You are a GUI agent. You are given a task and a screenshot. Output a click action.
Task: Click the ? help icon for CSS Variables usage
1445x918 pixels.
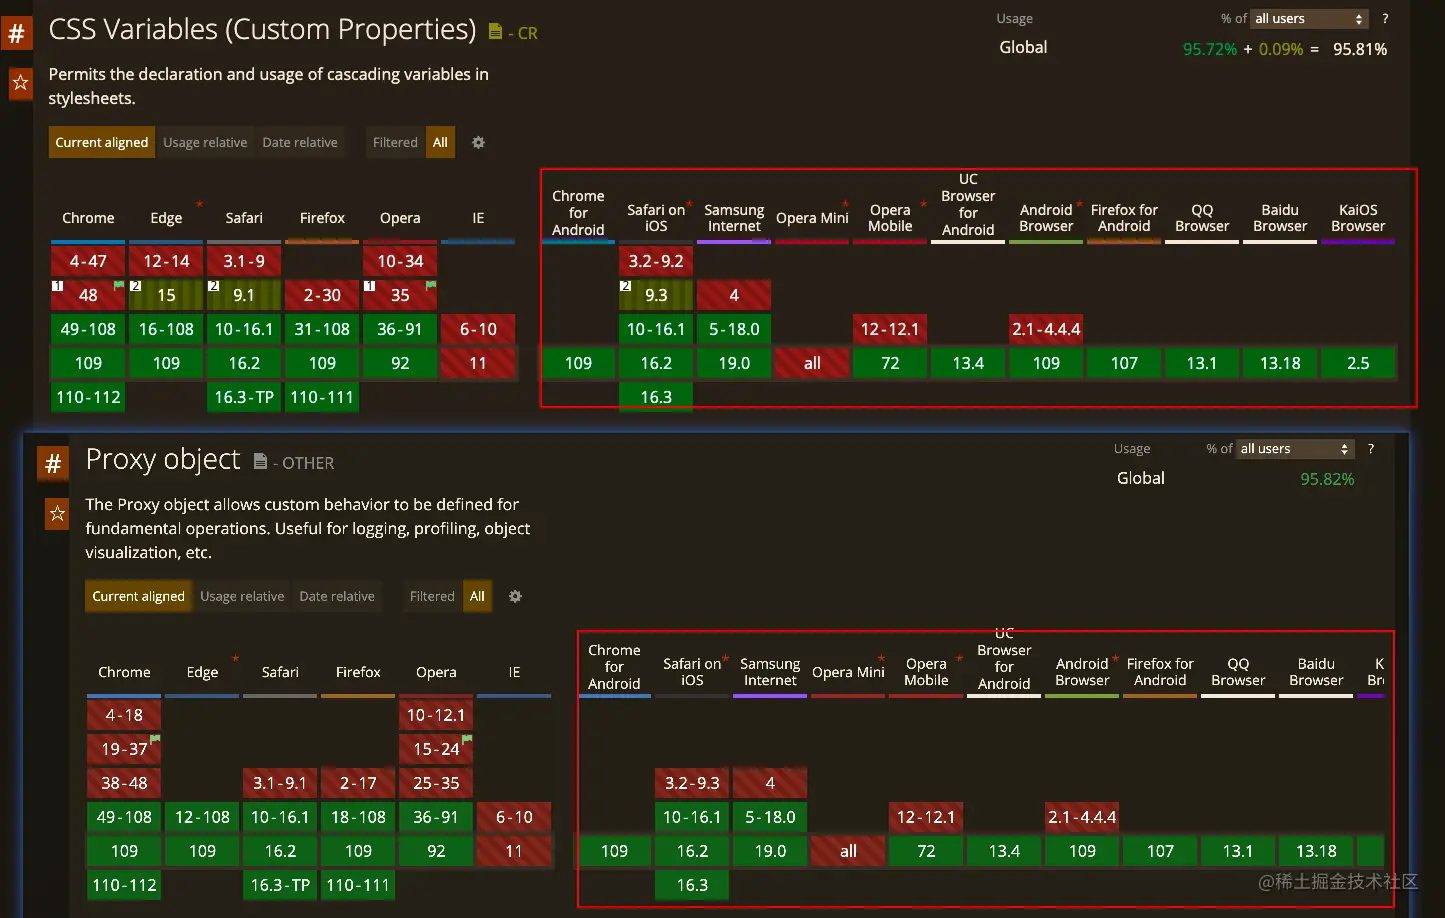pyautogui.click(x=1385, y=18)
